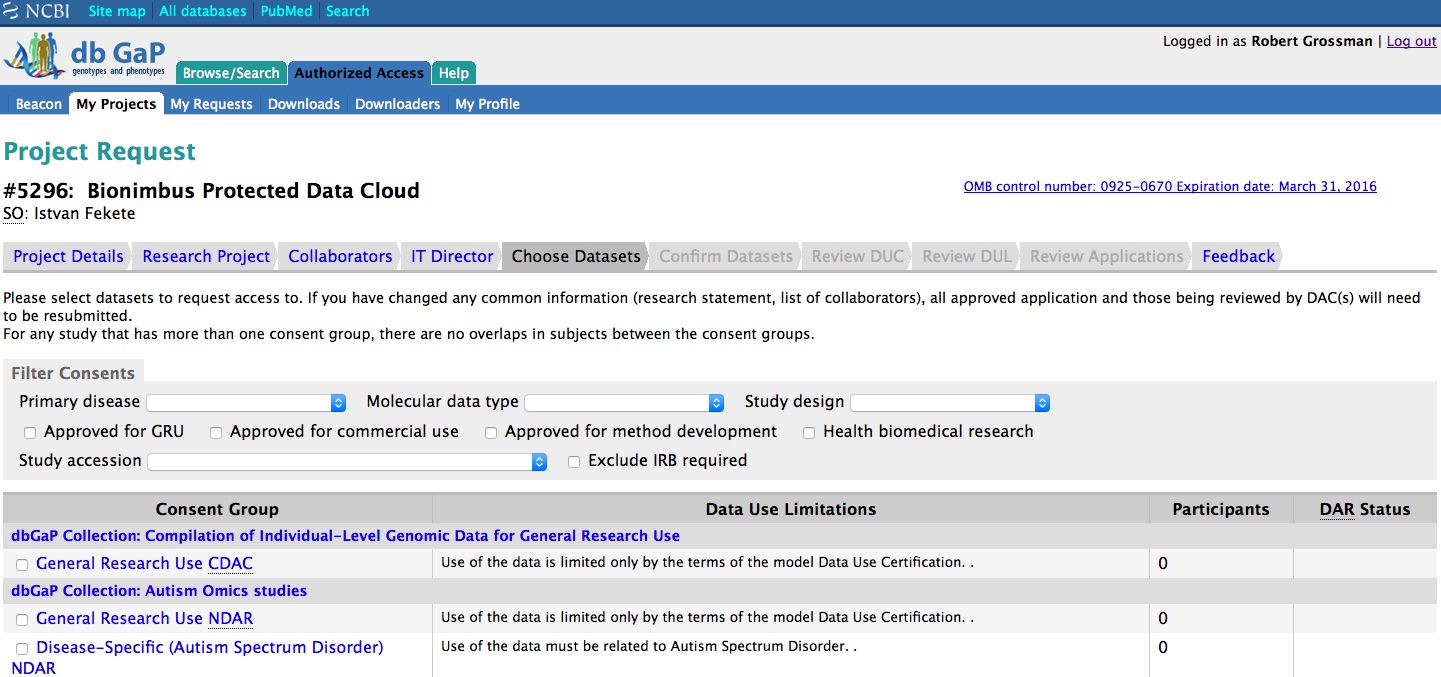This screenshot has width=1441, height=677.
Task: Expand the Molecular data type dropdown
Action: tap(624, 403)
